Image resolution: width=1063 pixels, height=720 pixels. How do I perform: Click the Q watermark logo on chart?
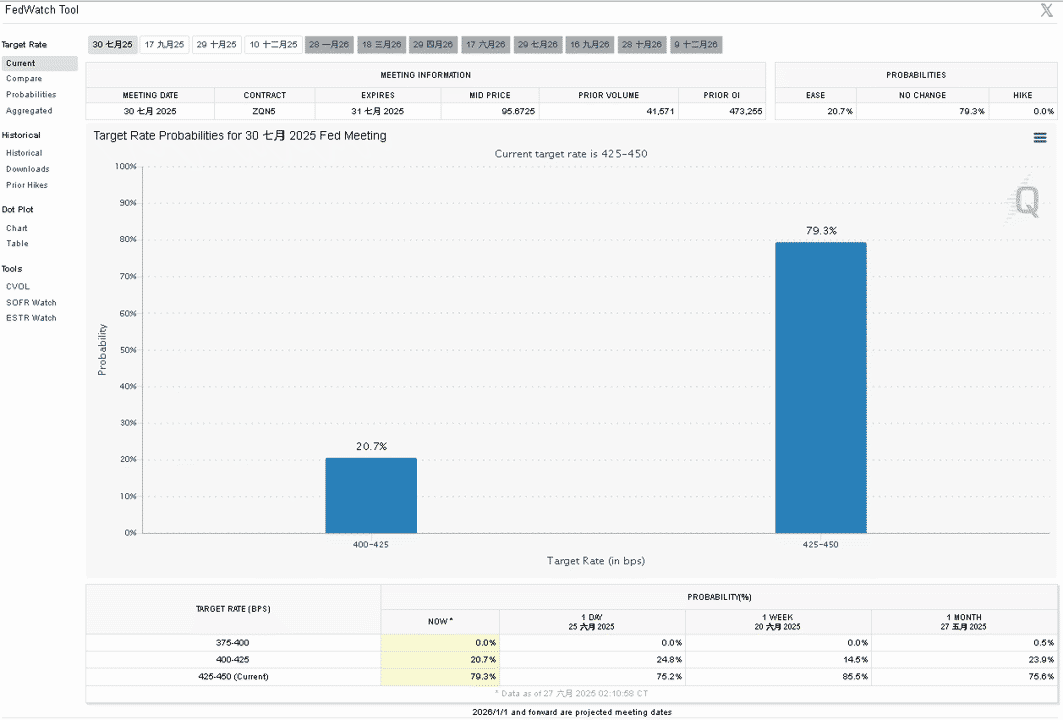tap(1026, 201)
